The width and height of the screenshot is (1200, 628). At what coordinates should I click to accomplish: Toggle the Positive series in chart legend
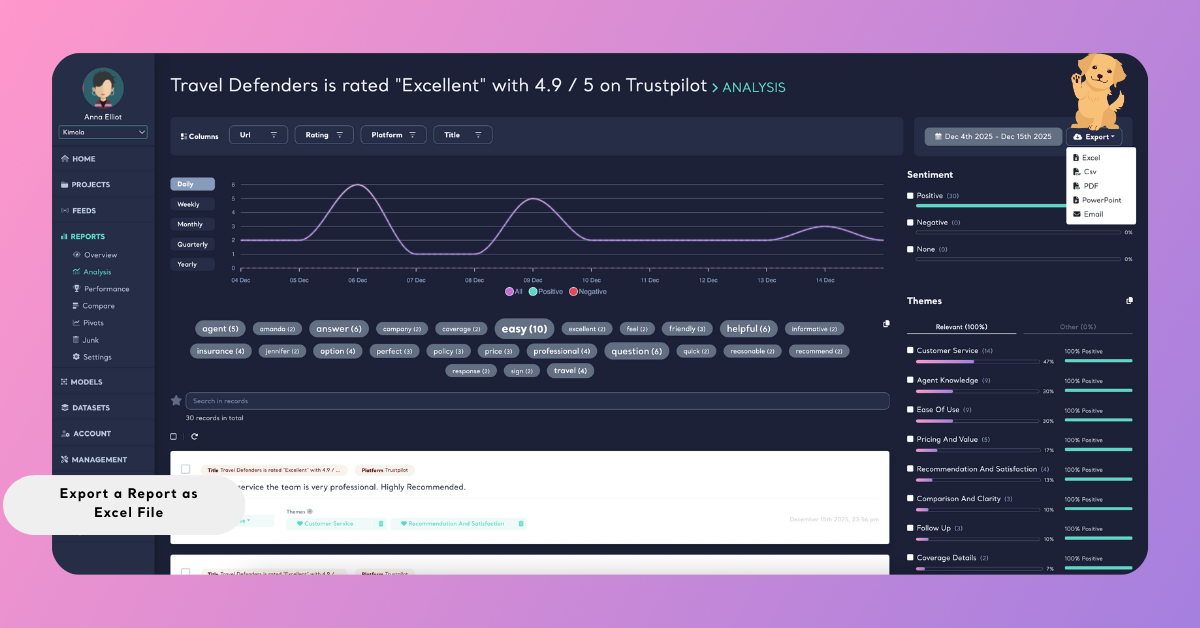coord(545,291)
